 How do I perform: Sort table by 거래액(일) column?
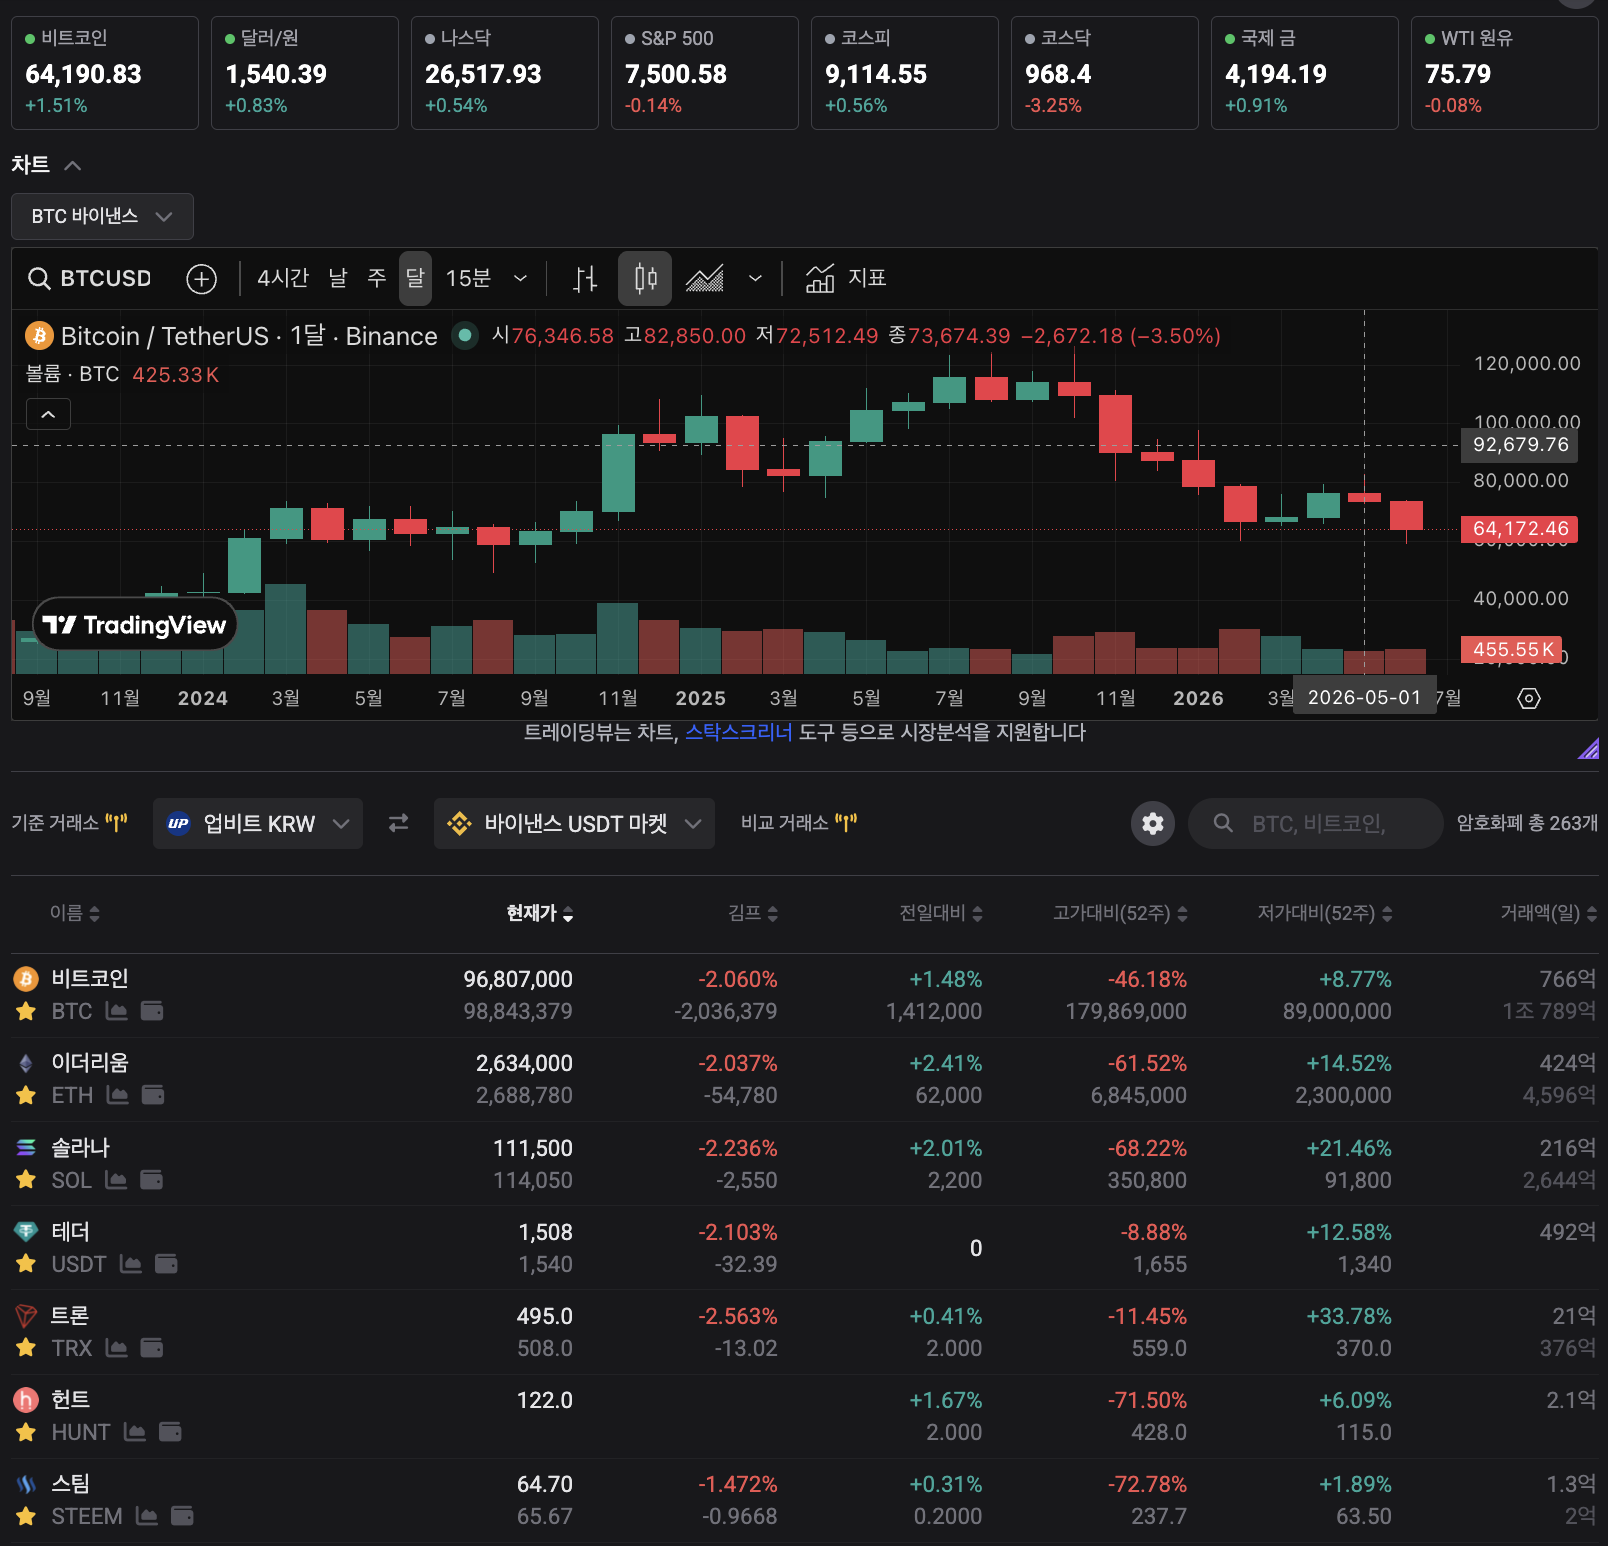coord(1548,913)
